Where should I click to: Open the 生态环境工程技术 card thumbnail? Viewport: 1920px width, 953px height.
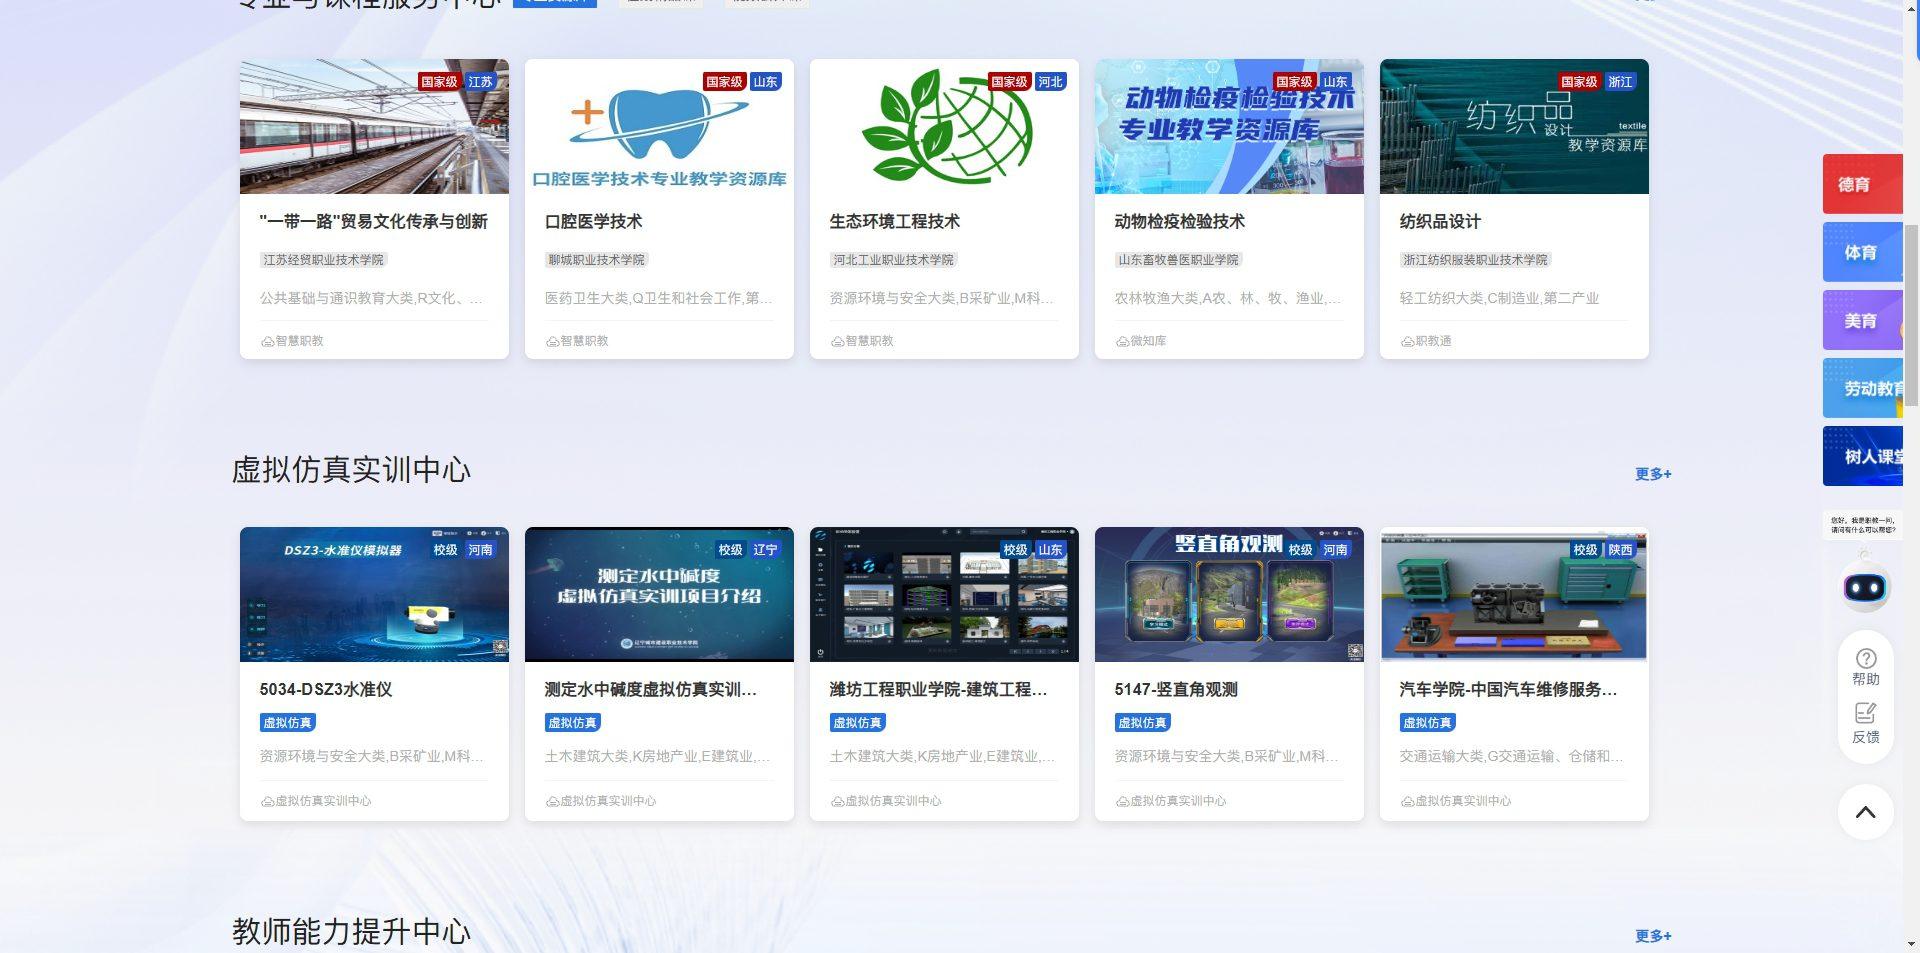coord(943,126)
